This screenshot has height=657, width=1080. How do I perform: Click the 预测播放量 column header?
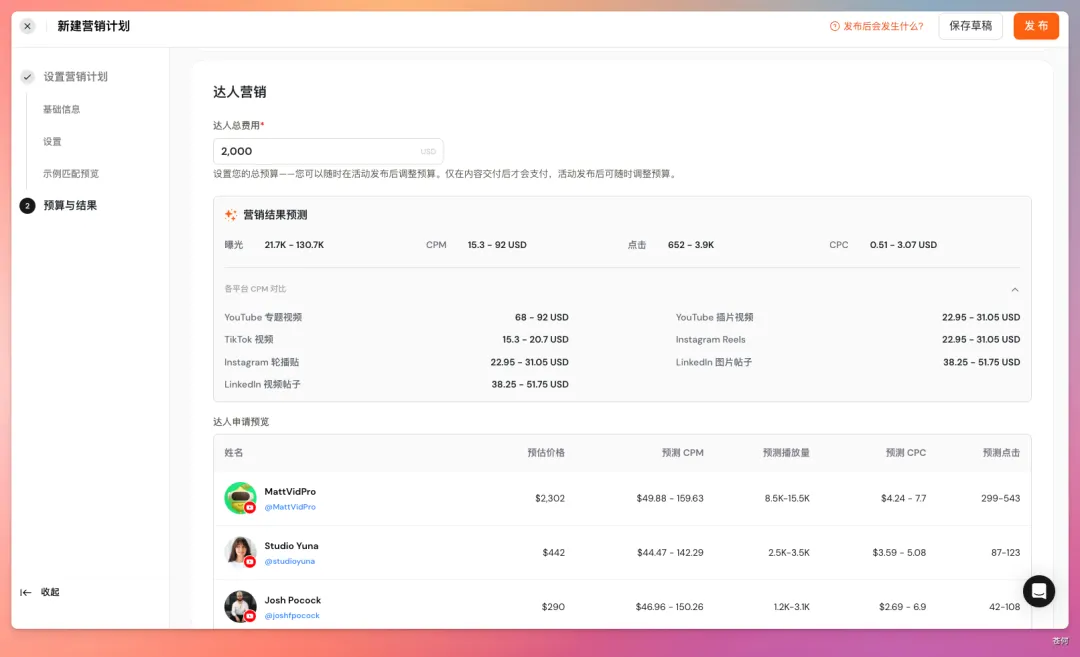coord(786,452)
